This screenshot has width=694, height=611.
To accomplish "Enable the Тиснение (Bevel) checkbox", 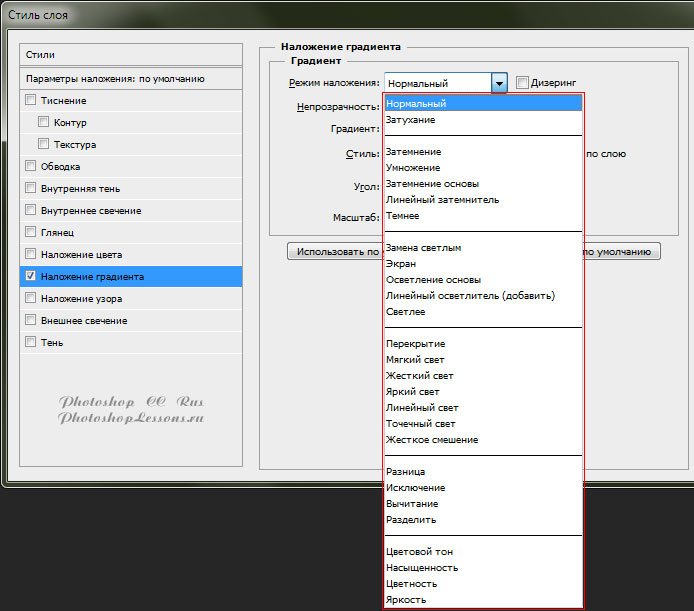I will coord(30,100).
